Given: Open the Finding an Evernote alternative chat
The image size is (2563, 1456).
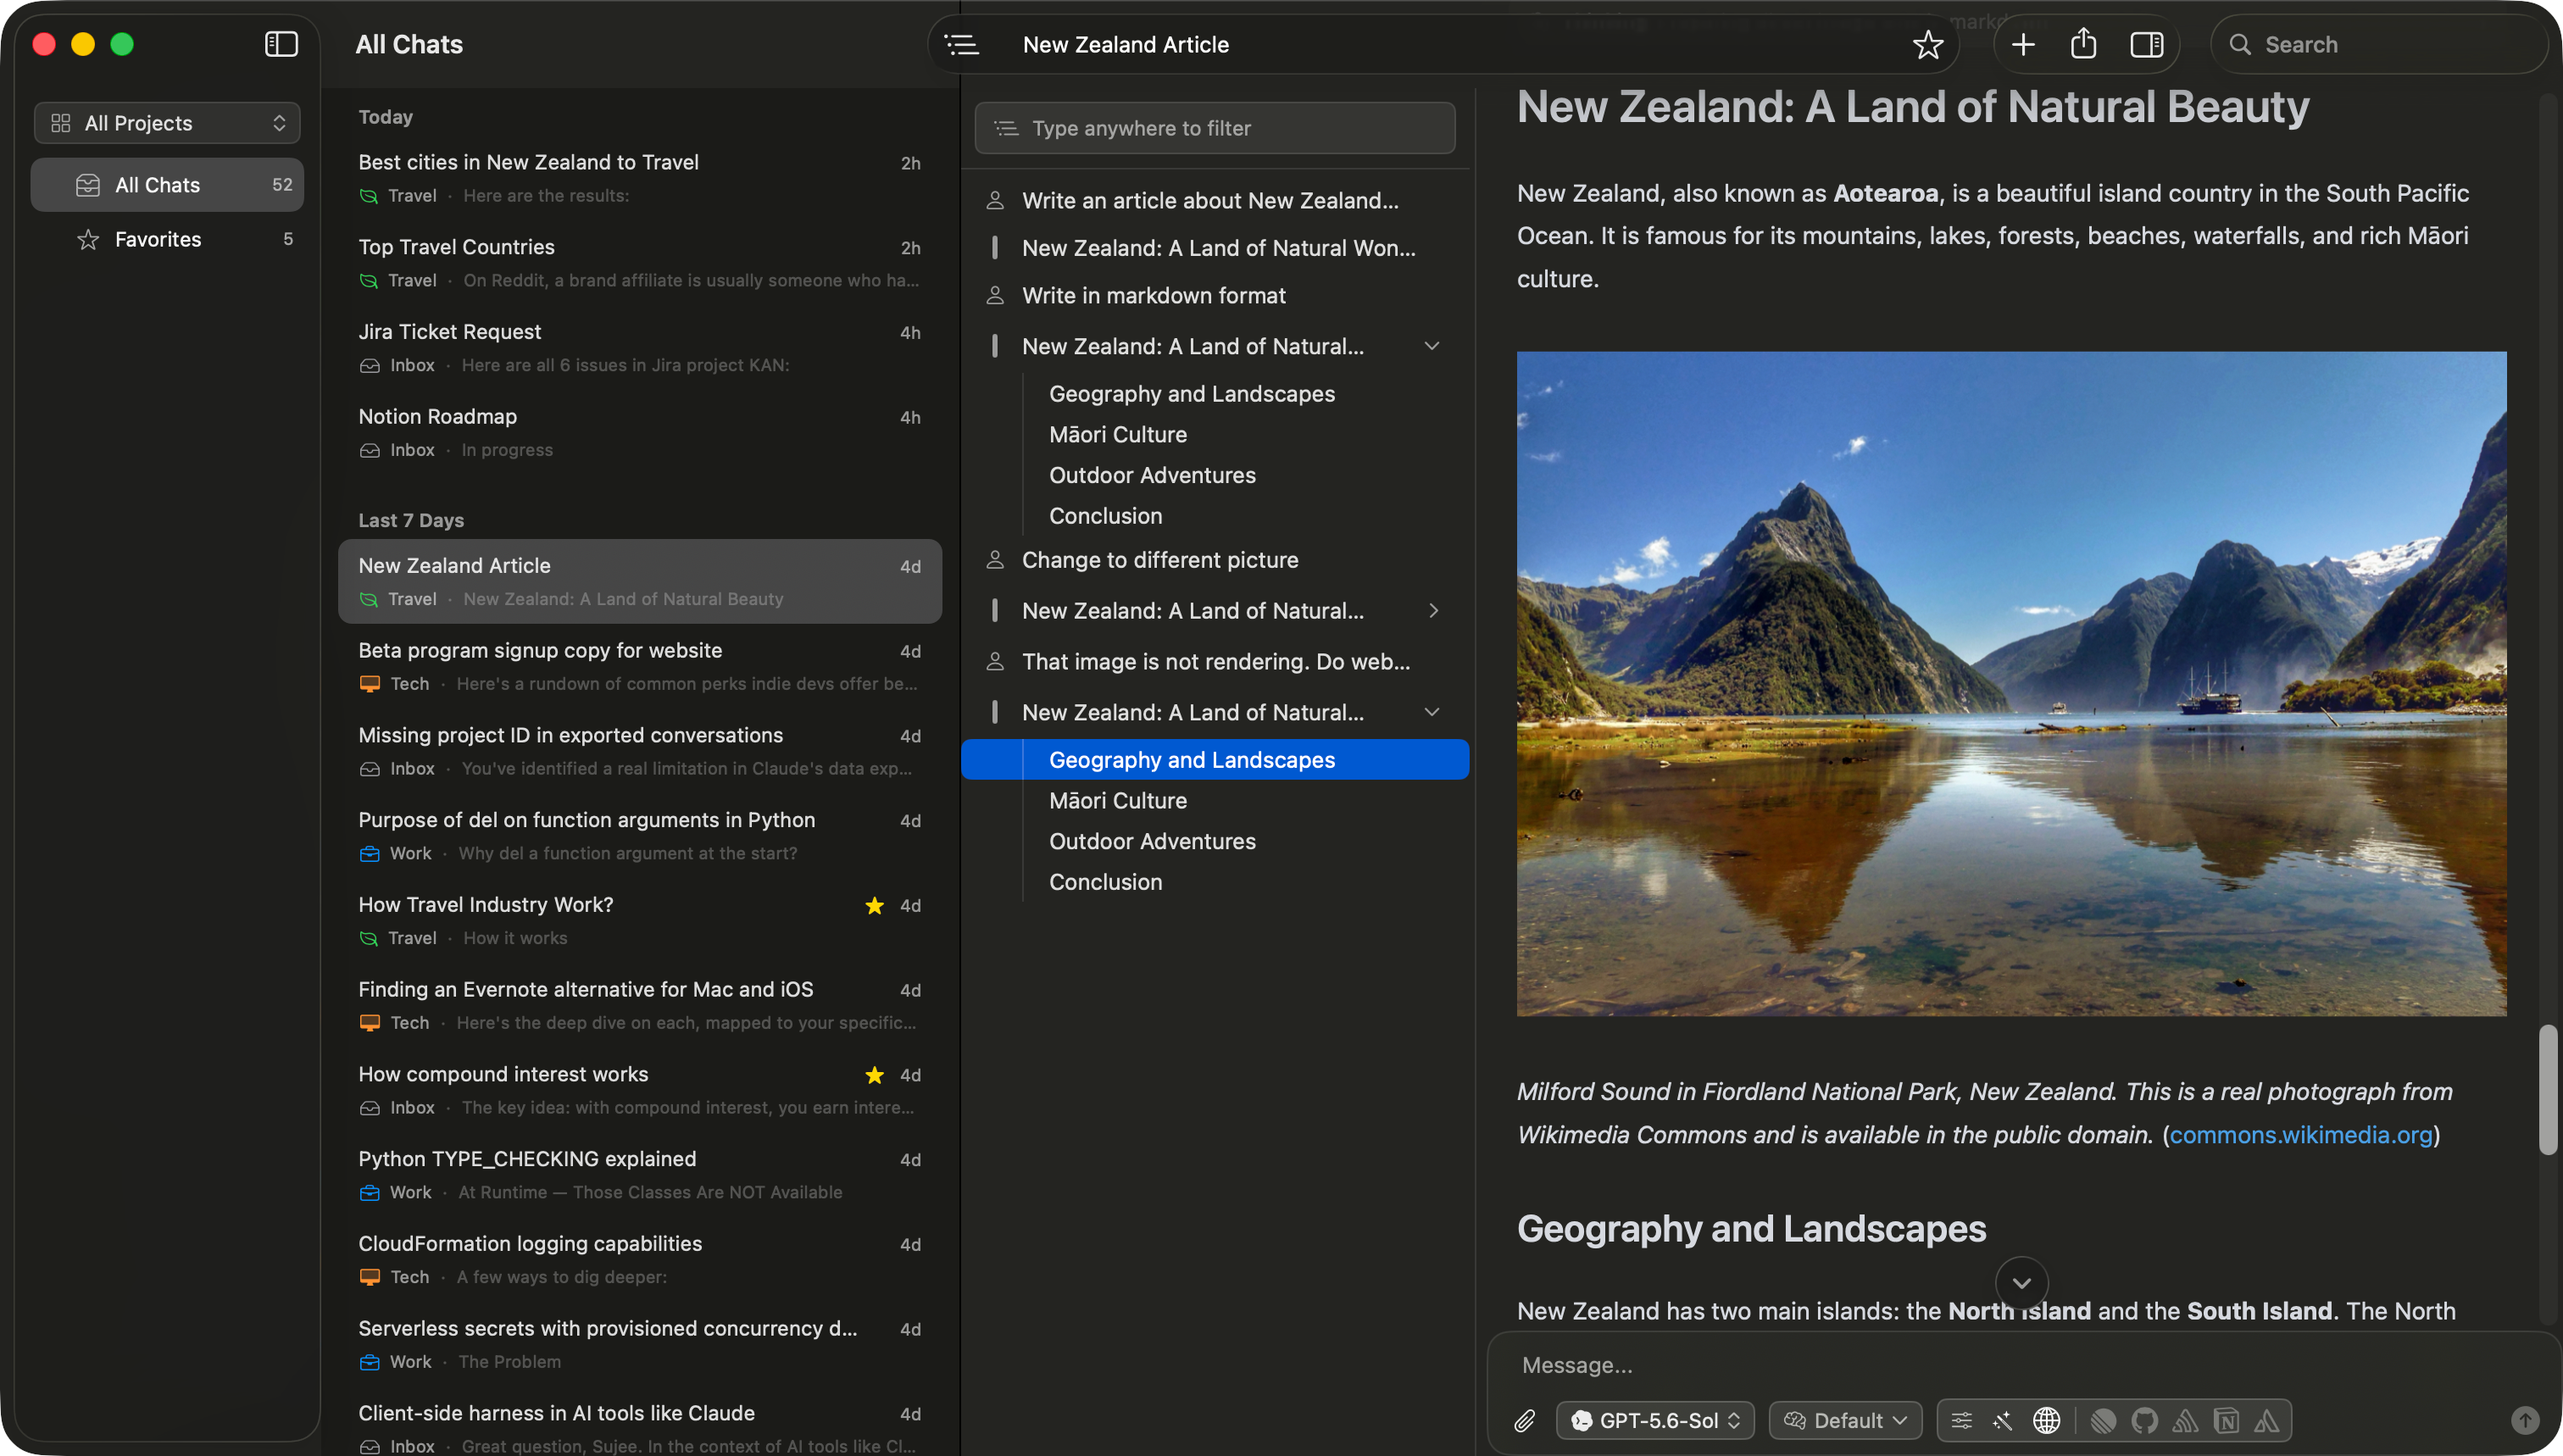Looking at the screenshot, I should pos(640,1005).
